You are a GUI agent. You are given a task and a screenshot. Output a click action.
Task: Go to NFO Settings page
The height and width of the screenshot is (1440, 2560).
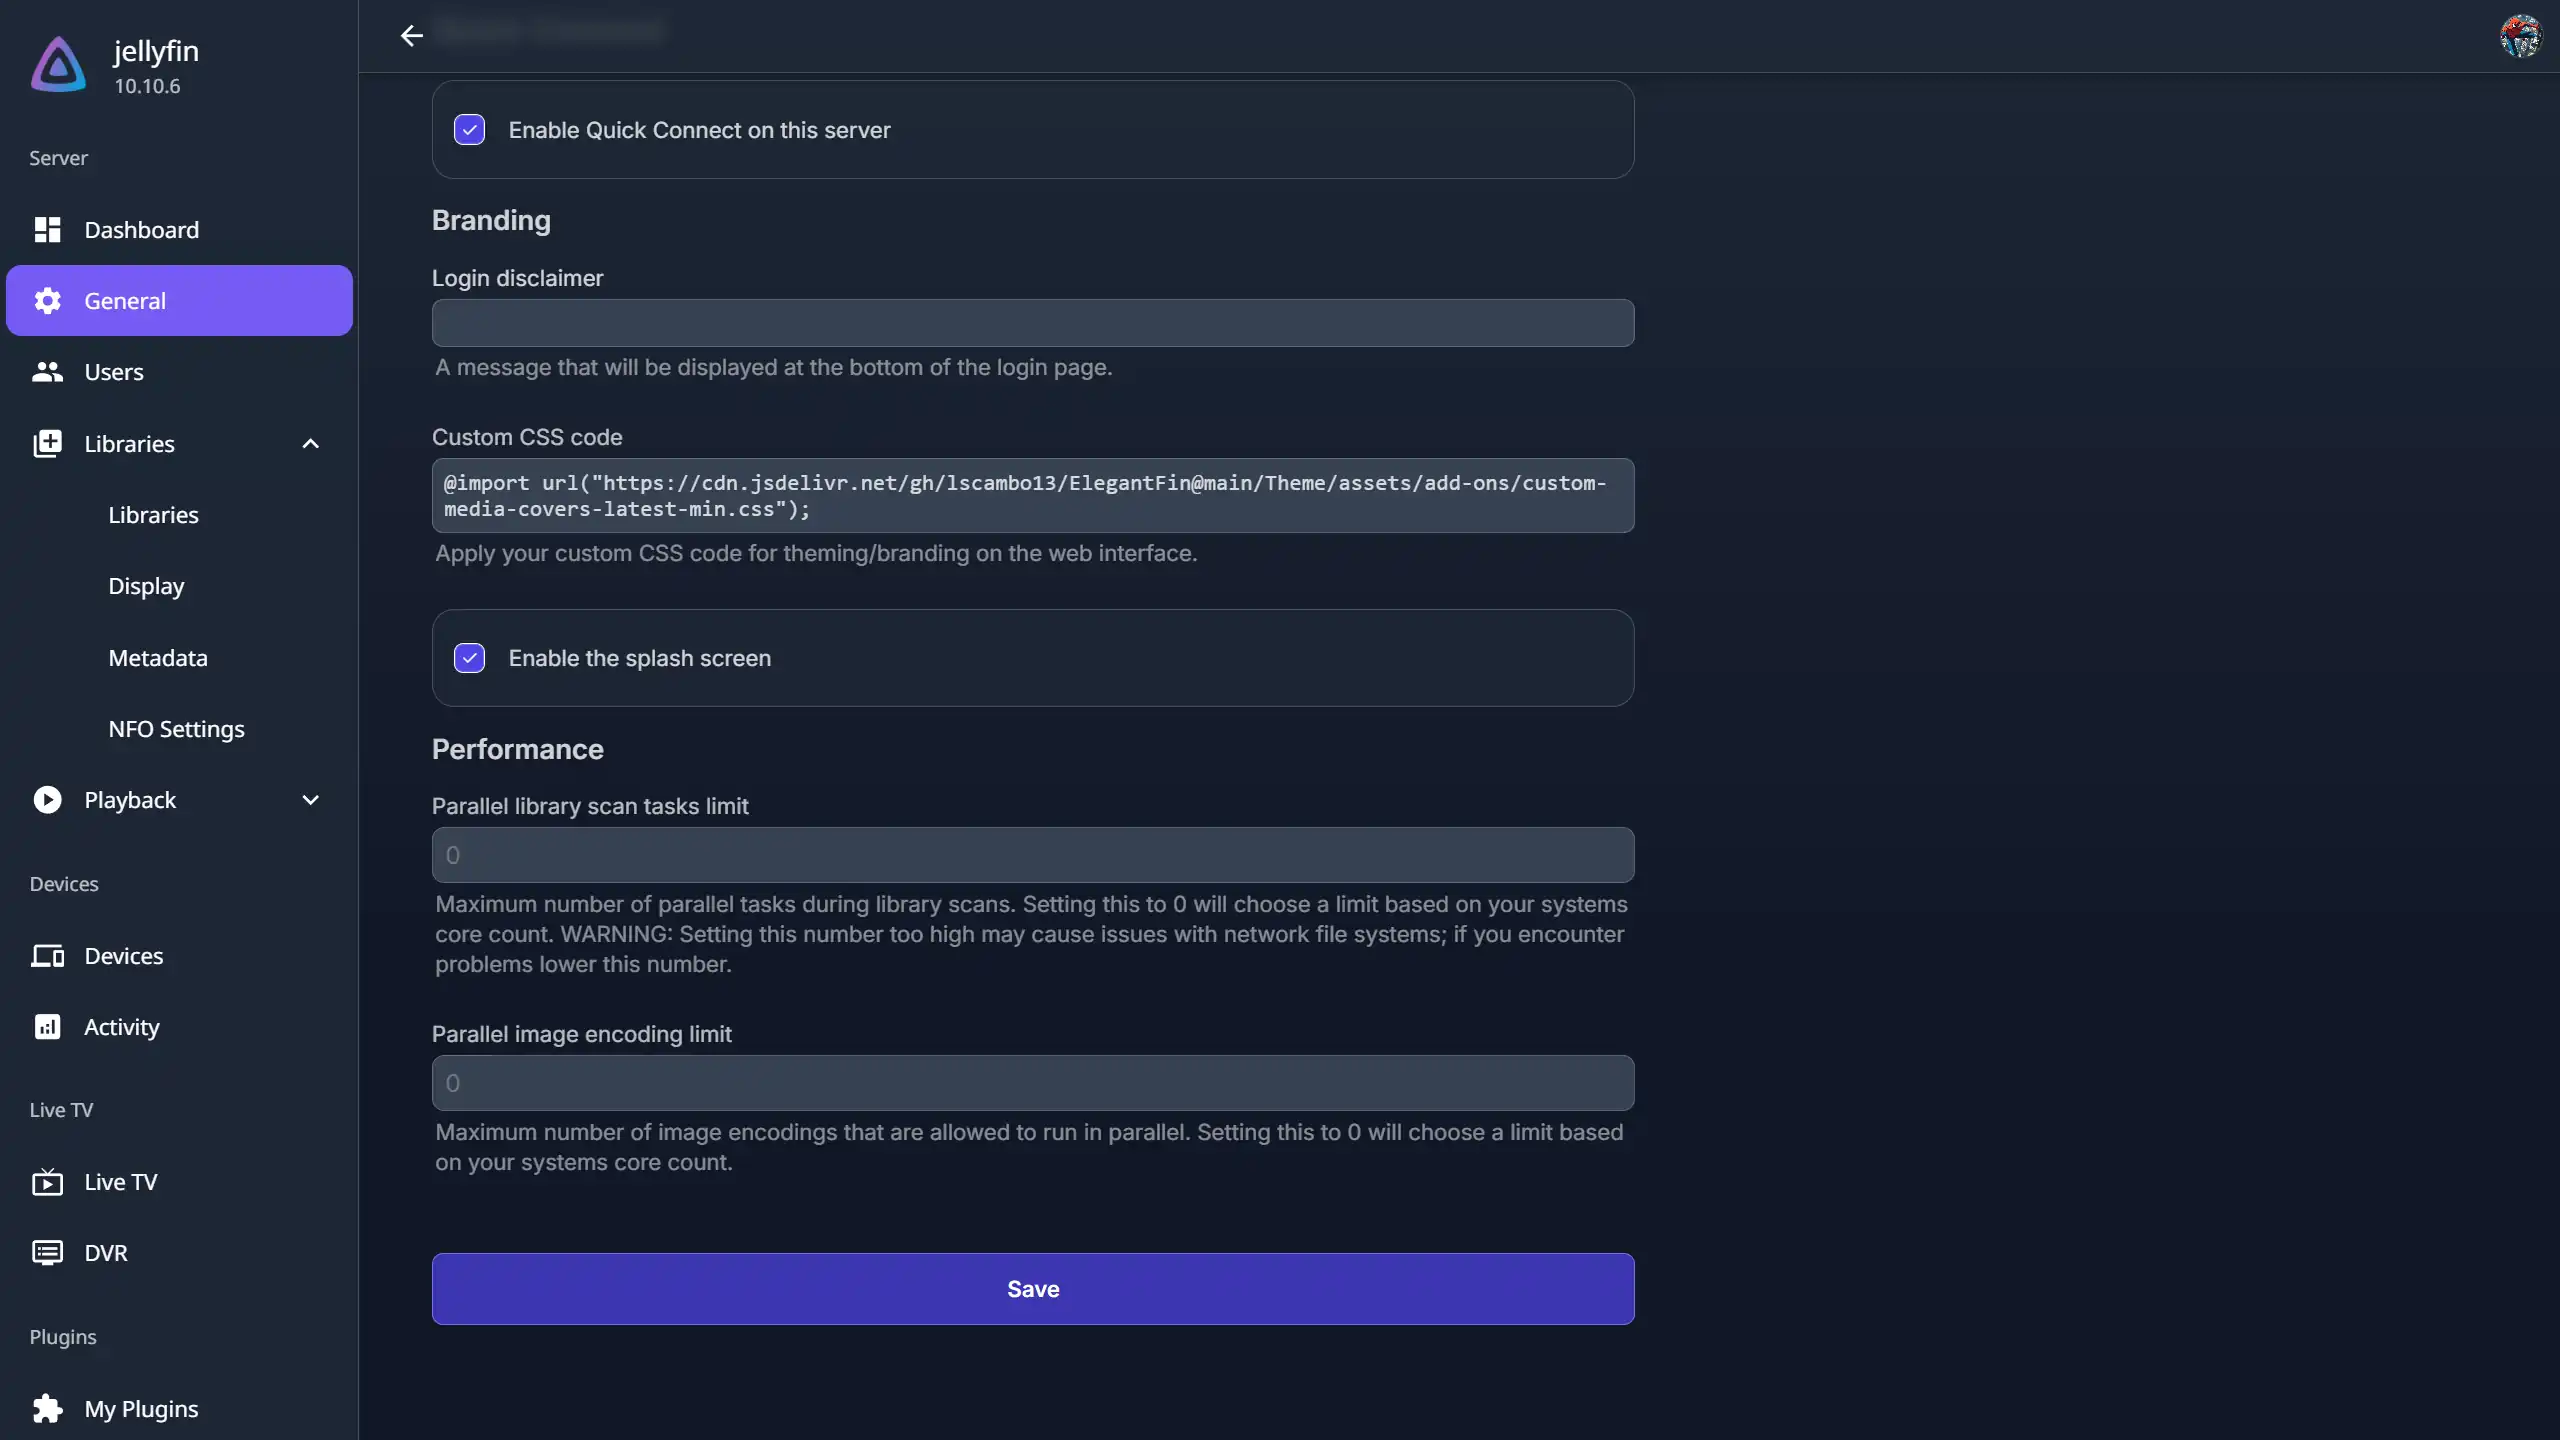click(x=176, y=729)
